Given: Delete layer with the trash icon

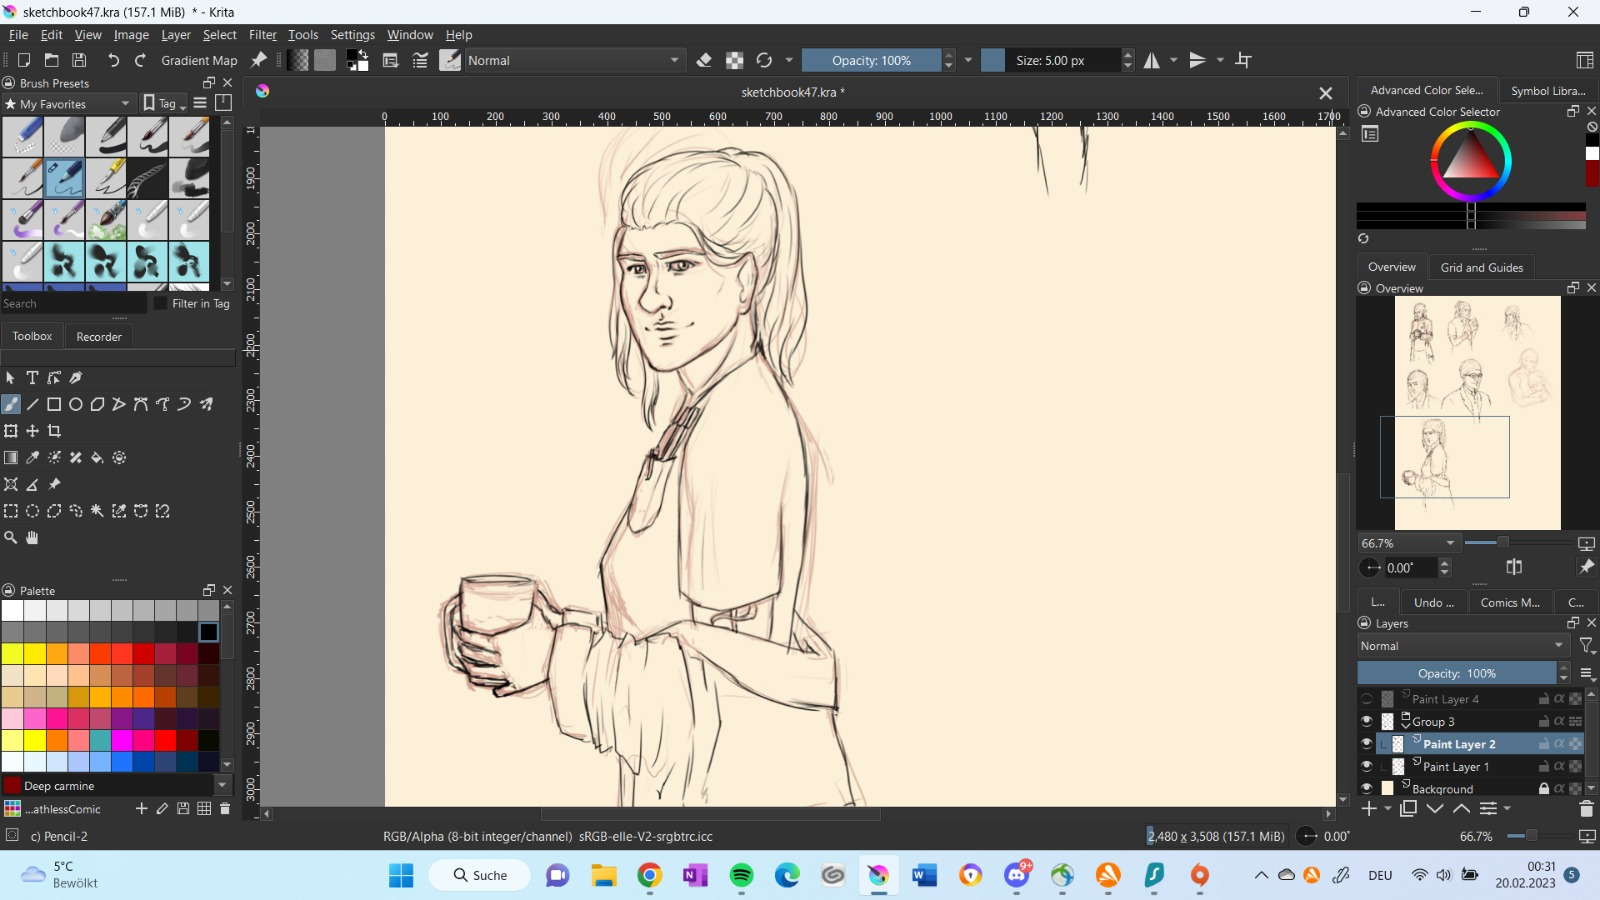Looking at the screenshot, I should (1586, 809).
